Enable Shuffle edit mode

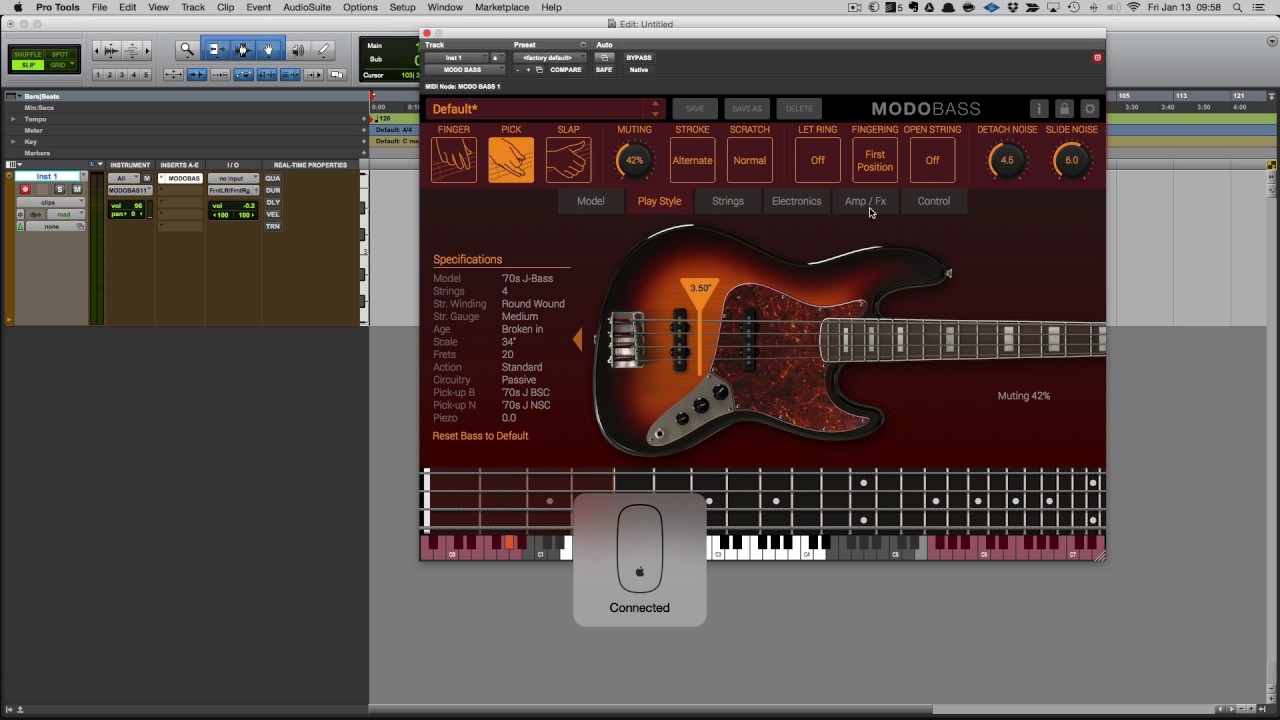pyautogui.click(x=27, y=54)
